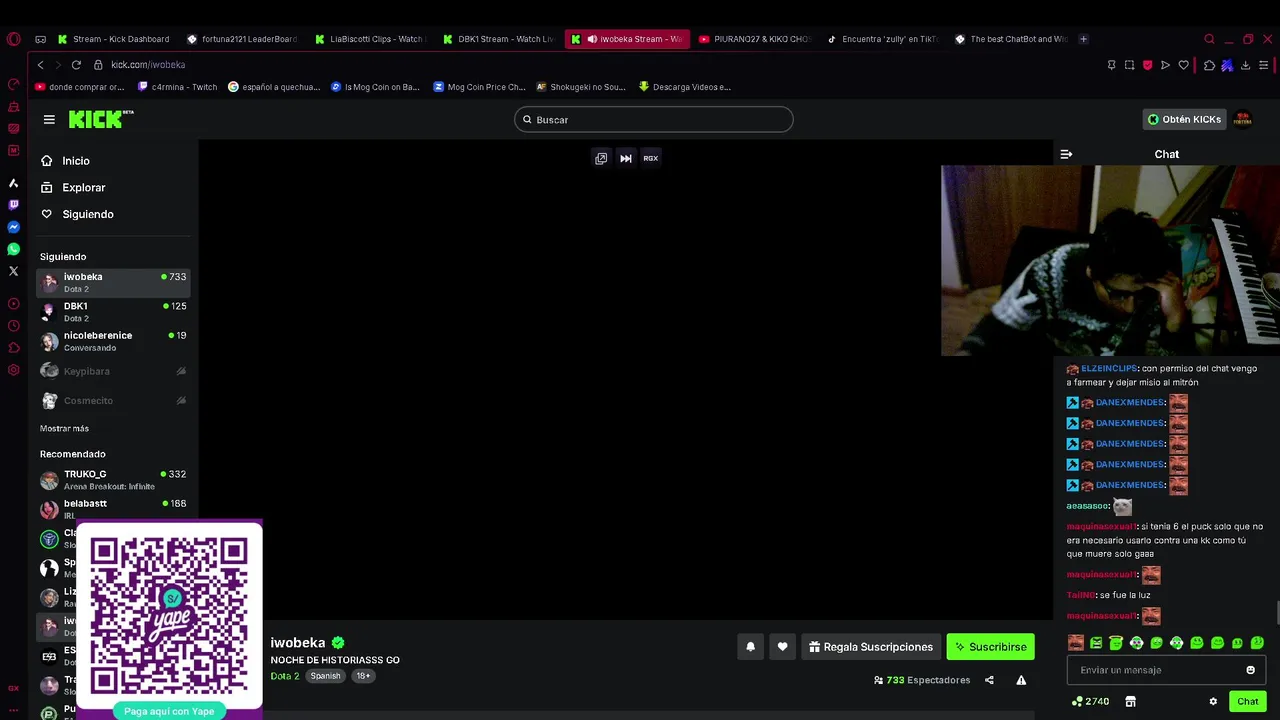
Task: Click skip-forward icon above player
Action: (626, 158)
